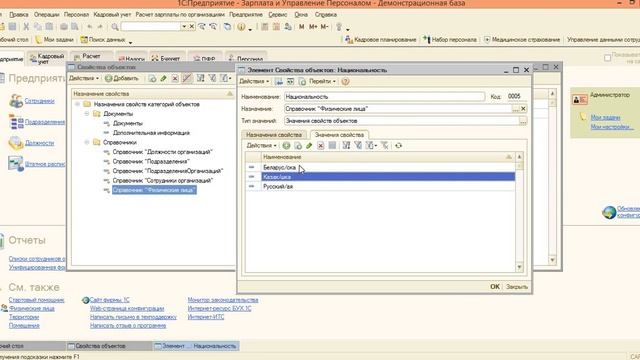Collapse the Документы tree folder
The width and height of the screenshot is (640, 360).
tap(87, 114)
